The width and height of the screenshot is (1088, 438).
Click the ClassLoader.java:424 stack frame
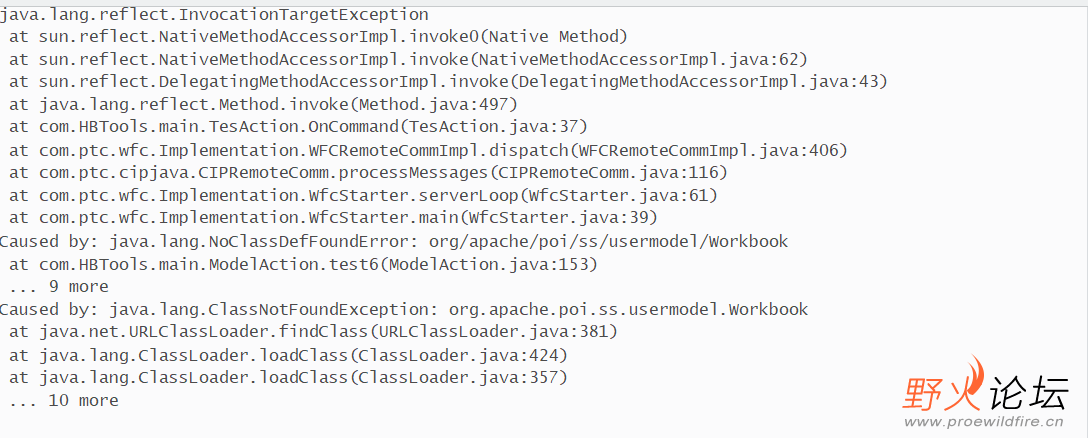click(x=288, y=355)
